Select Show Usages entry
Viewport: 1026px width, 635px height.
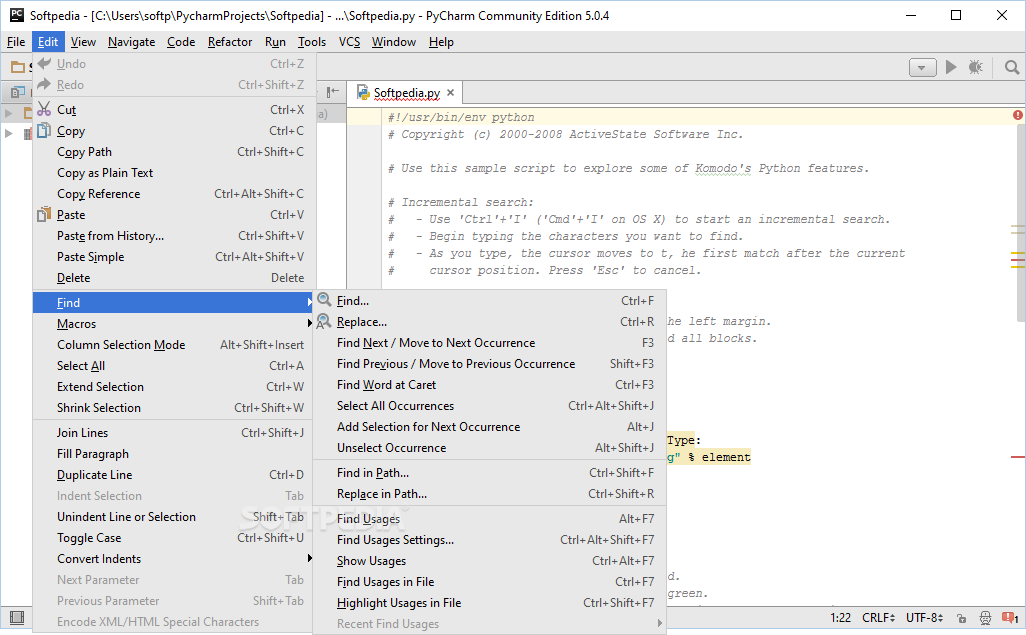[489, 560]
